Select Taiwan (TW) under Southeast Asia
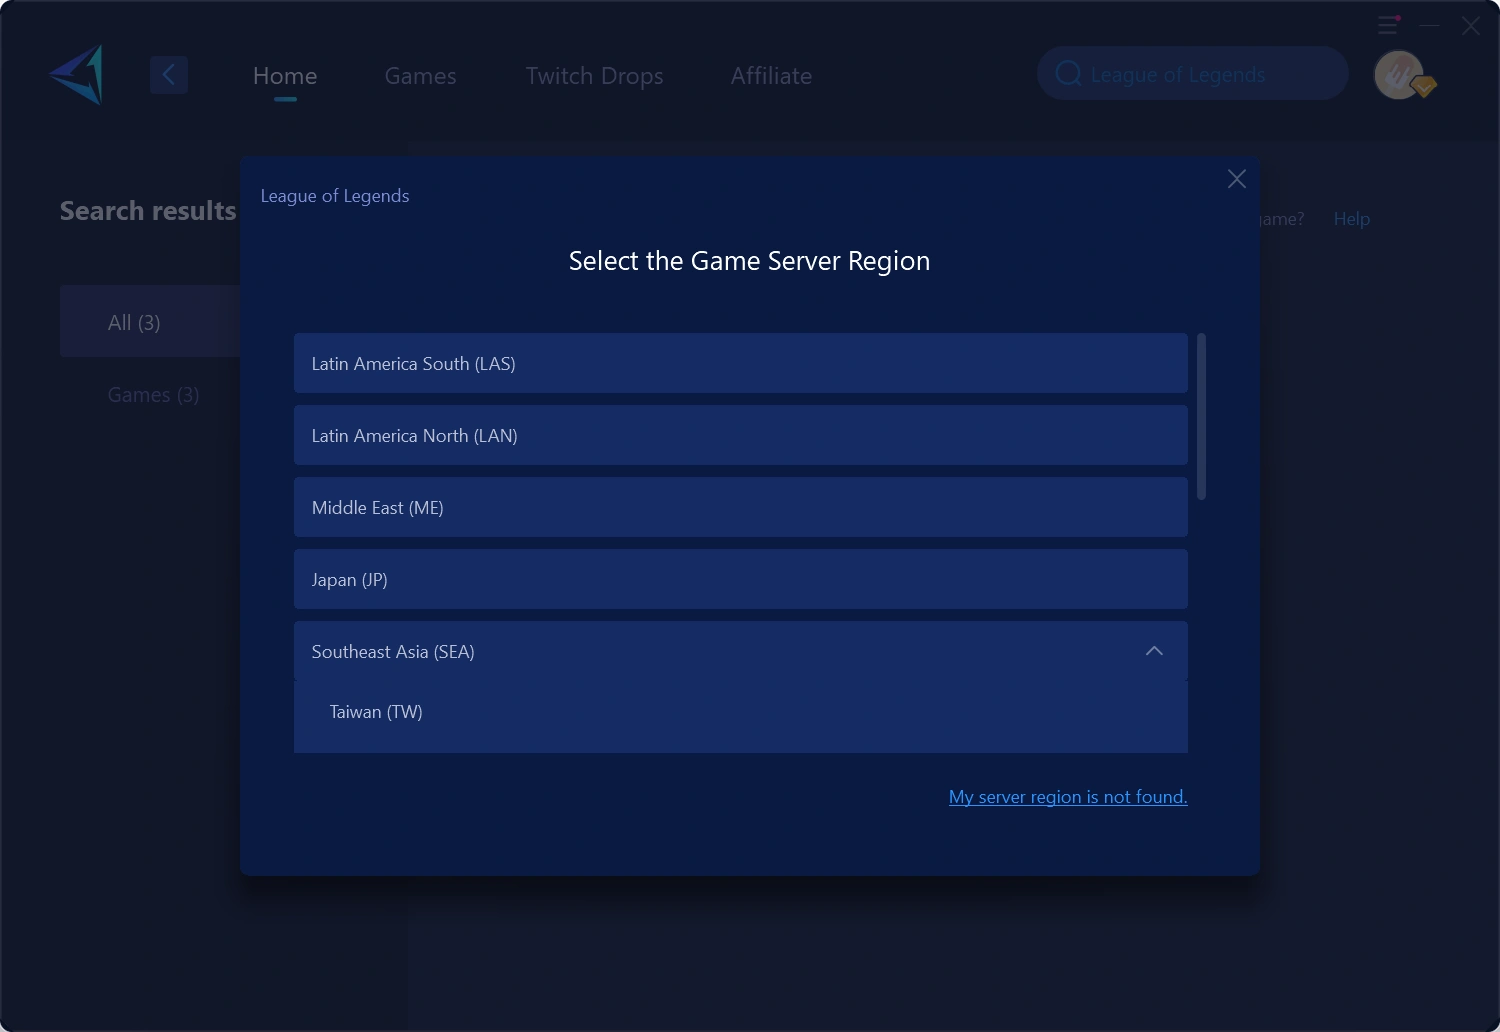 click(x=376, y=711)
